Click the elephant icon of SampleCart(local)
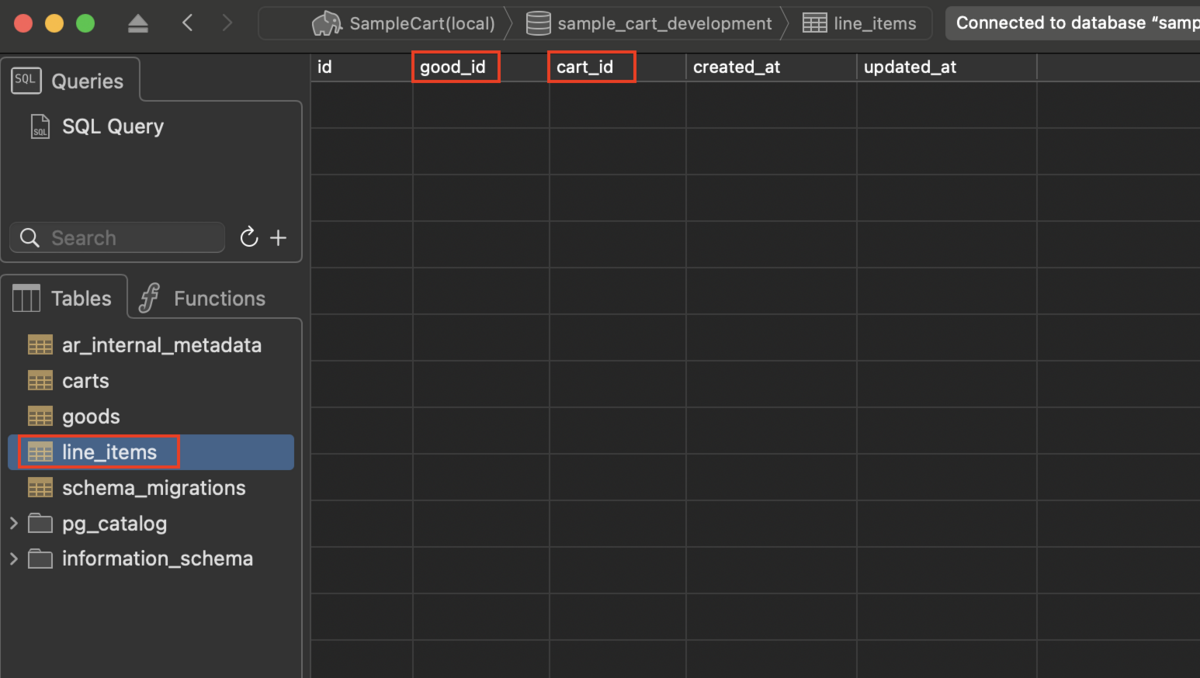1200x678 pixels. point(327,23)
